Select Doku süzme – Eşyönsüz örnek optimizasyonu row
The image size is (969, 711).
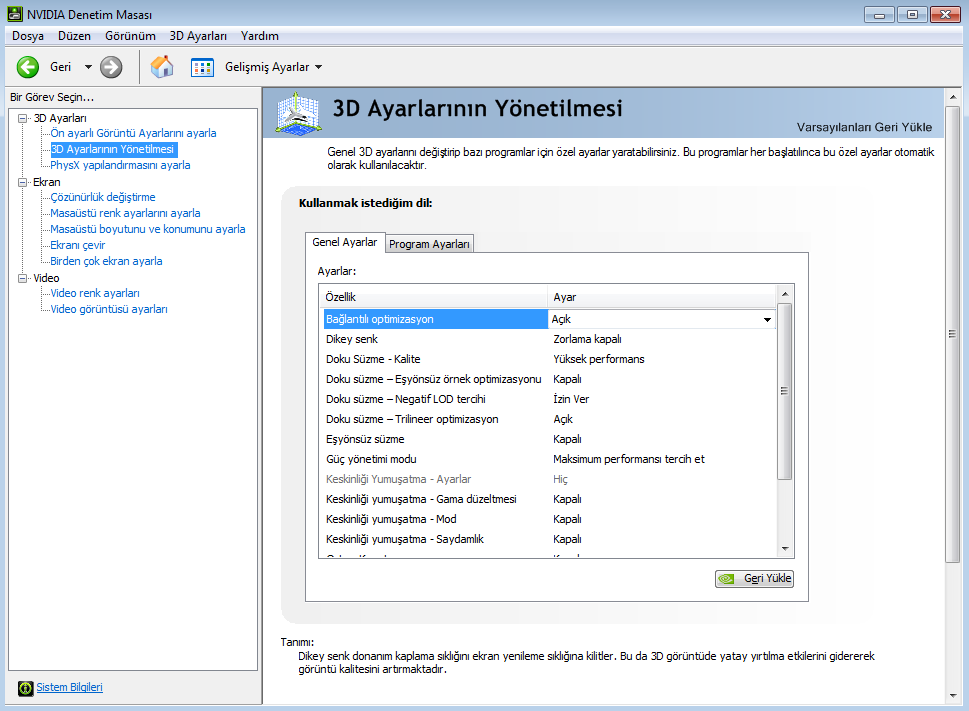point(549,379)
